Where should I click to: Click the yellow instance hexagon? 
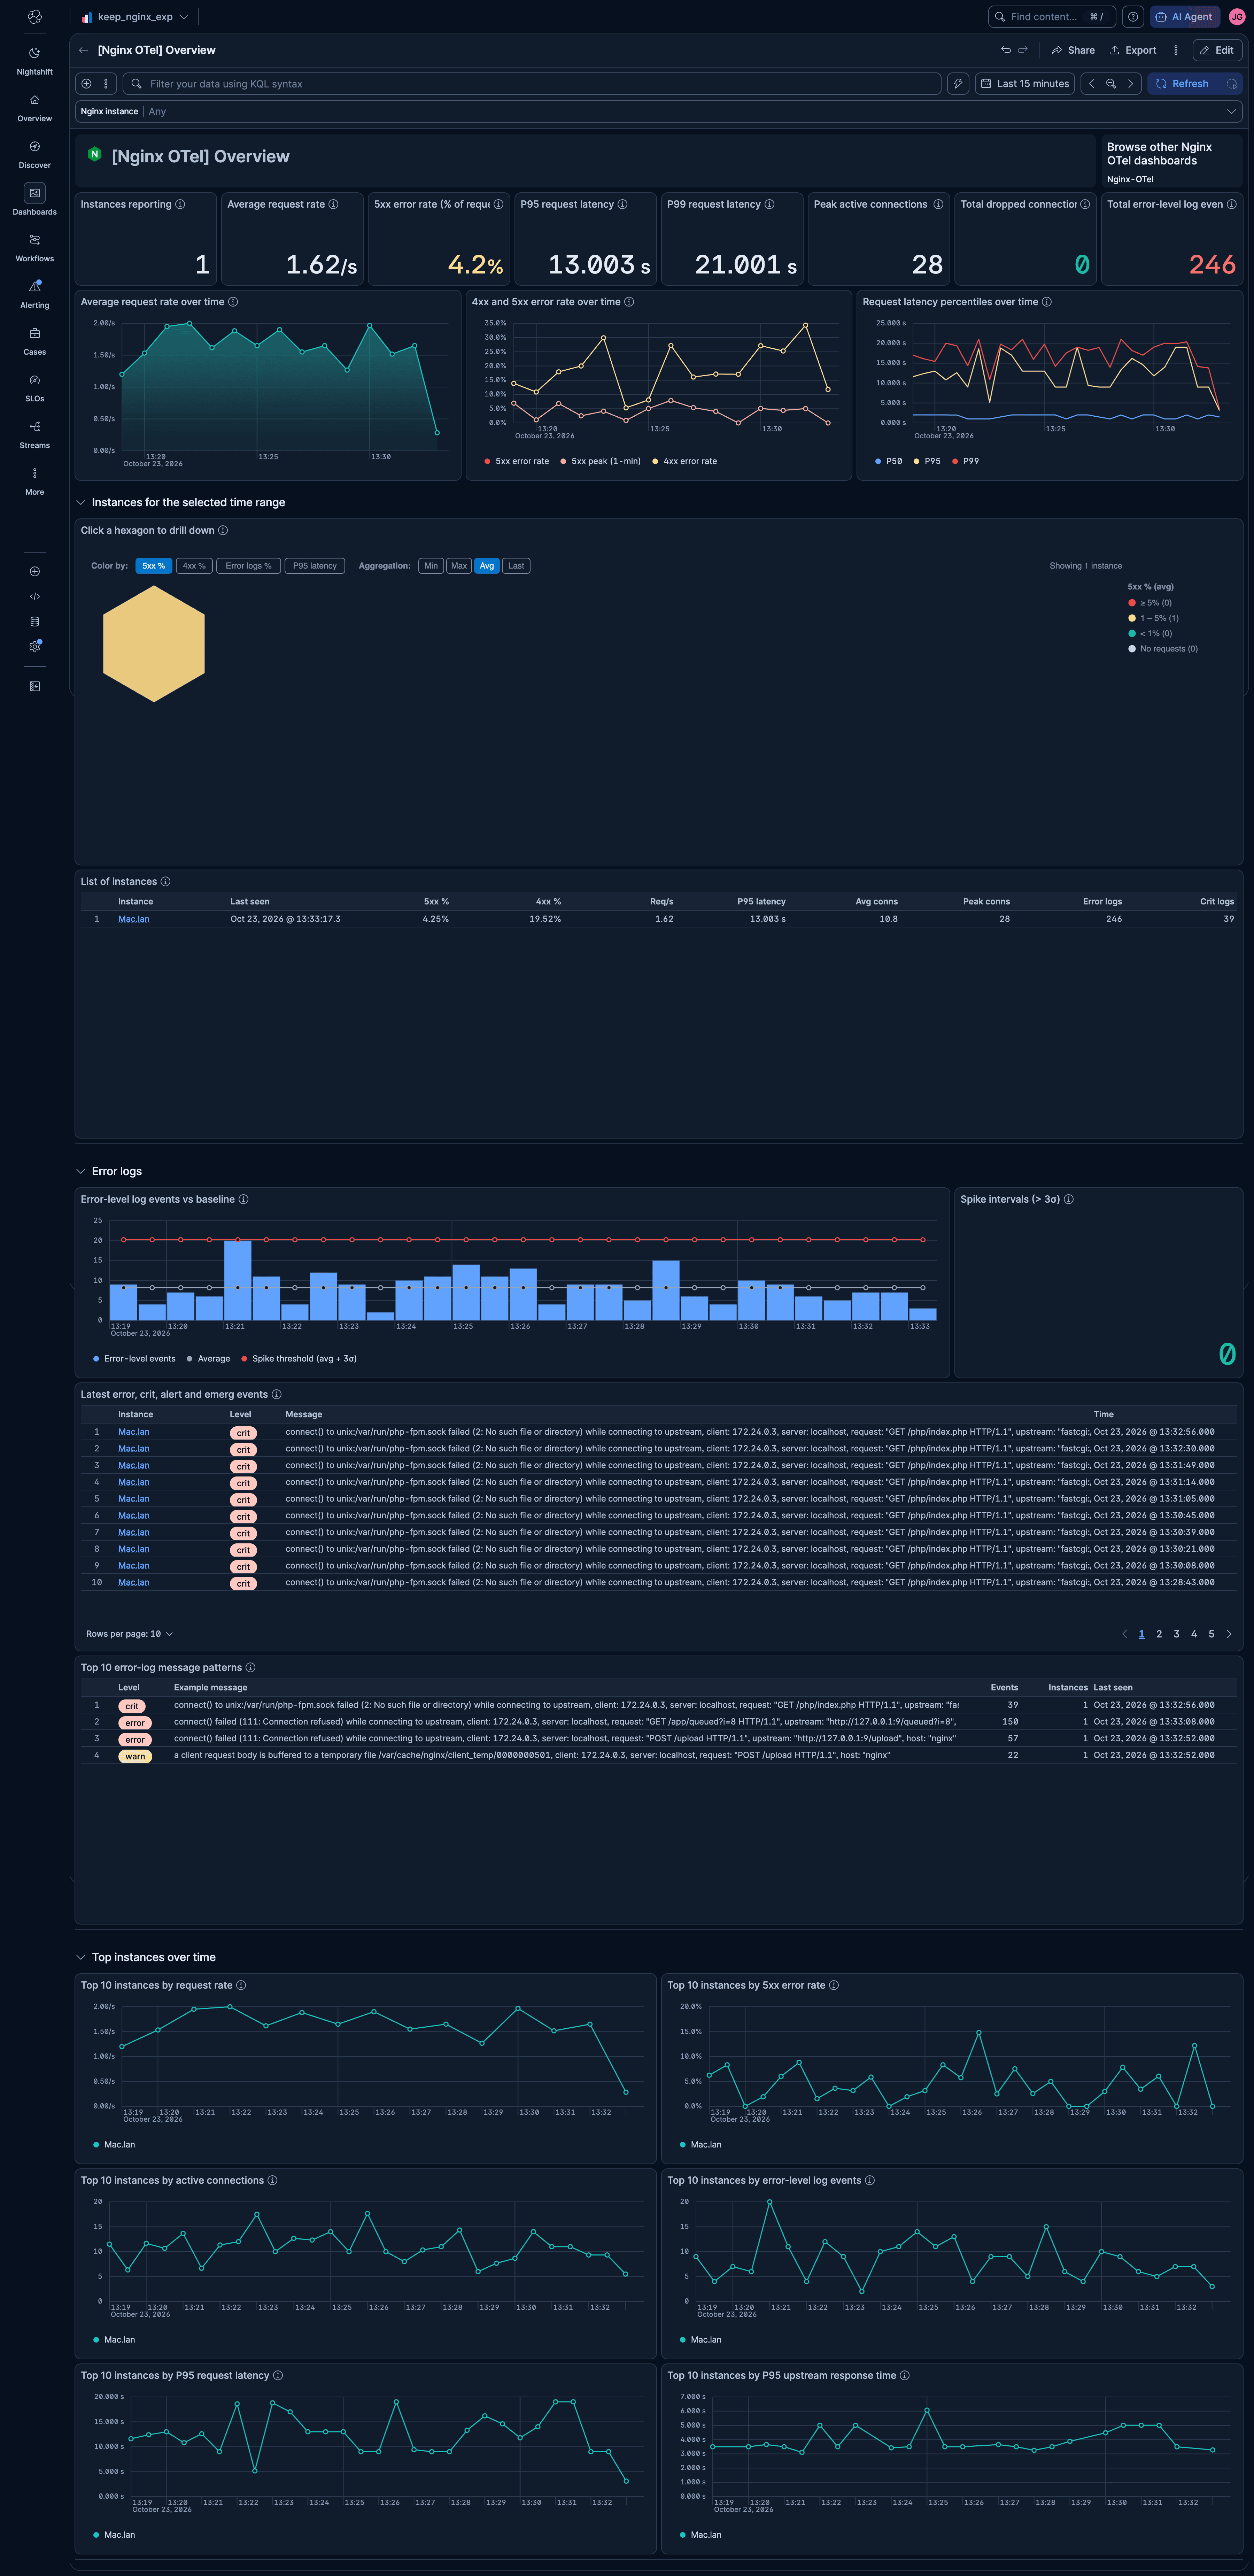tap(154, 643)
